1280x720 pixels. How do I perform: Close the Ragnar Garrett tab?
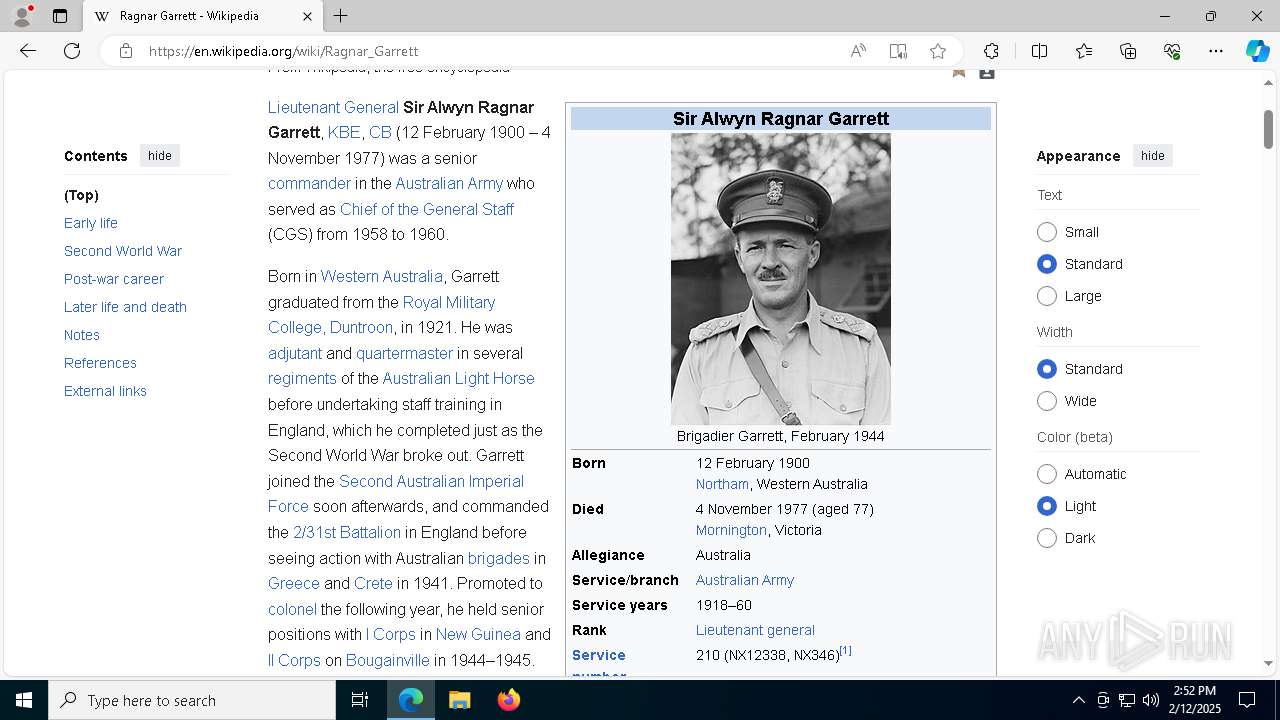click(x=307, y=16)
